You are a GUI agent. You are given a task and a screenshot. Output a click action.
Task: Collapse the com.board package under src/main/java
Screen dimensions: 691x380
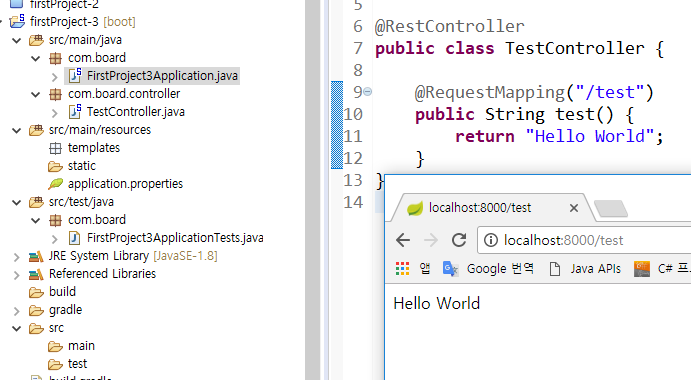[x=36, y=58]
